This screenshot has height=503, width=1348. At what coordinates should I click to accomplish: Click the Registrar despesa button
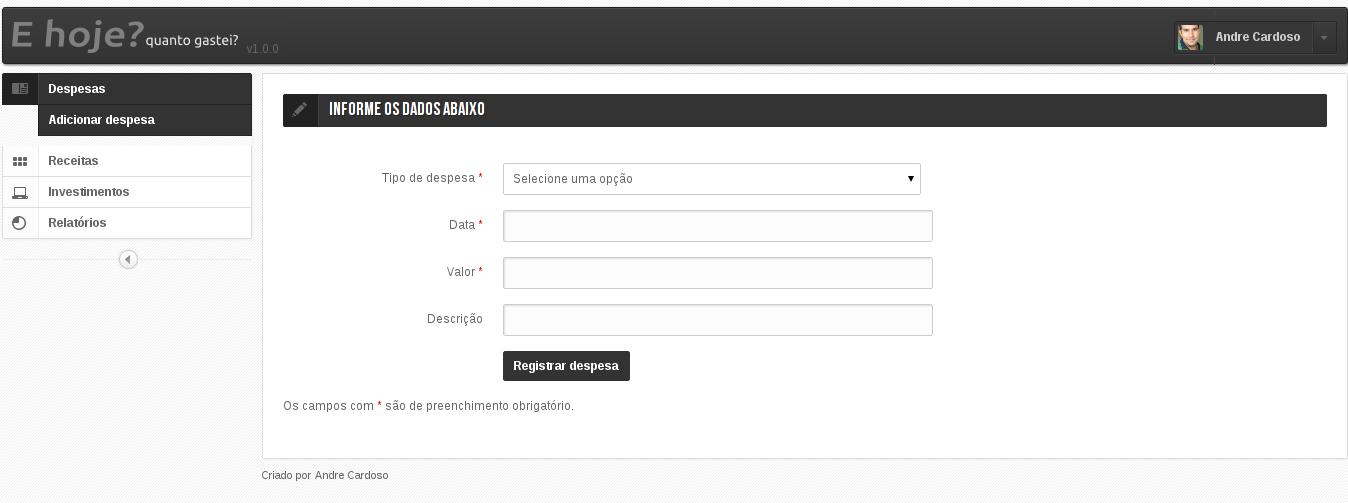tap(566, 366)
